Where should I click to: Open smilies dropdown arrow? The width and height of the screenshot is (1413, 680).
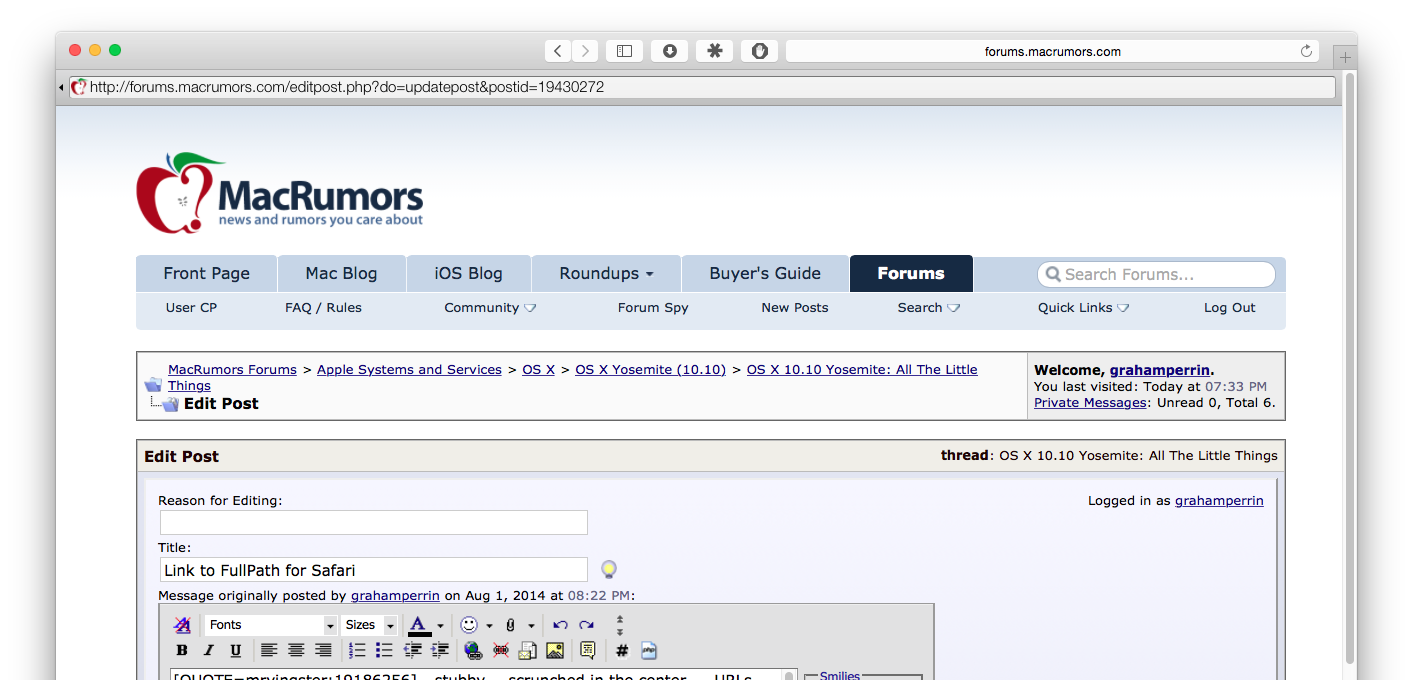[x=489, y=626]
